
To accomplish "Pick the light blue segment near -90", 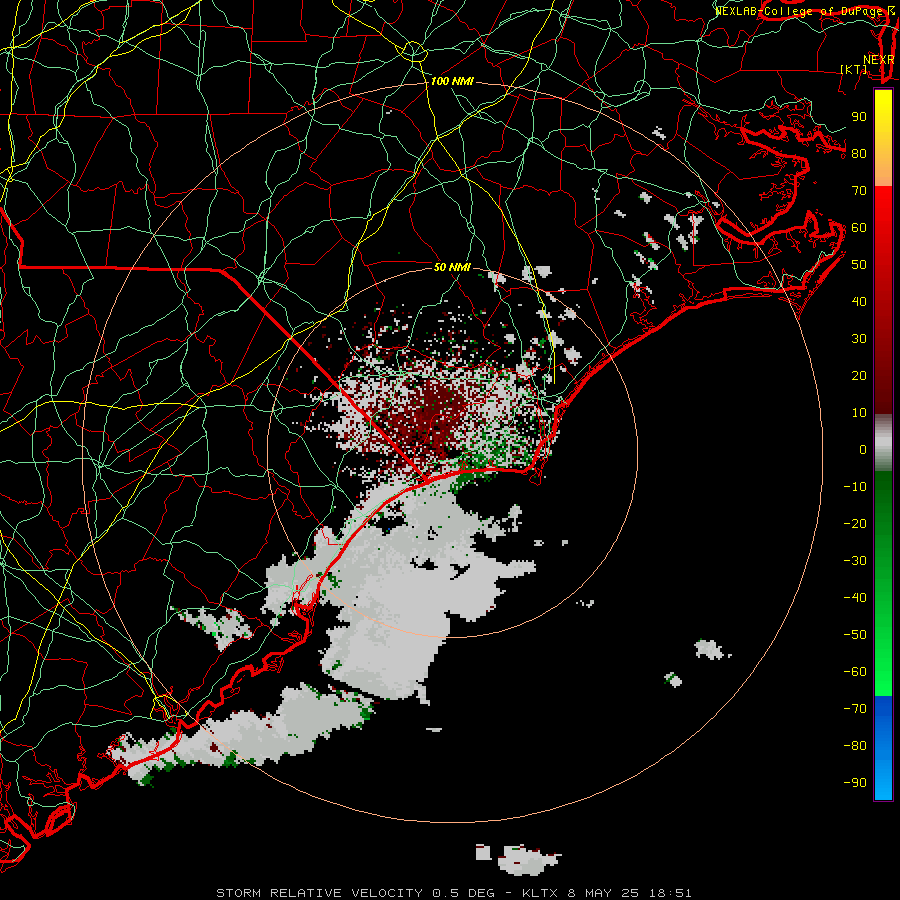I will pyautogui.click(x=883, y=781).
